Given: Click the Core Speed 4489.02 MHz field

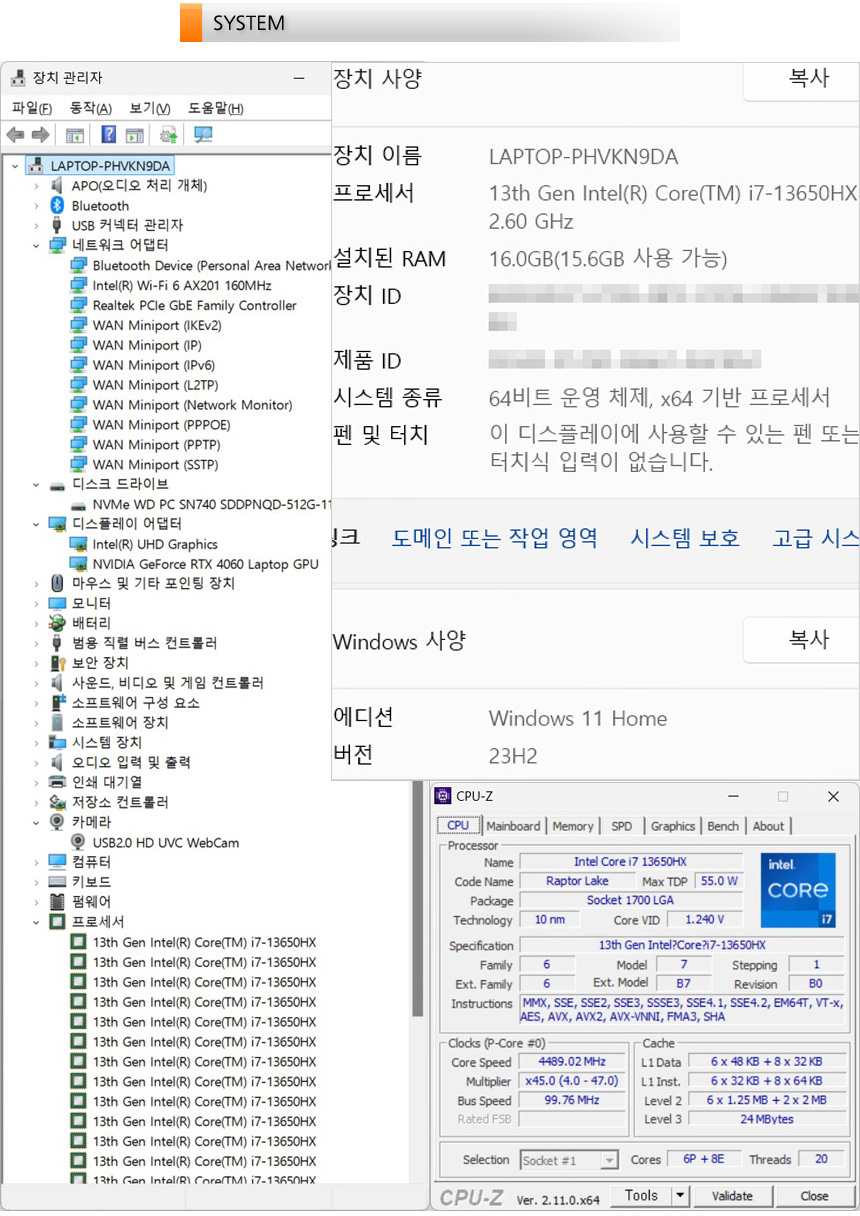Looking at the screenshot, I should pos(571,1062).
